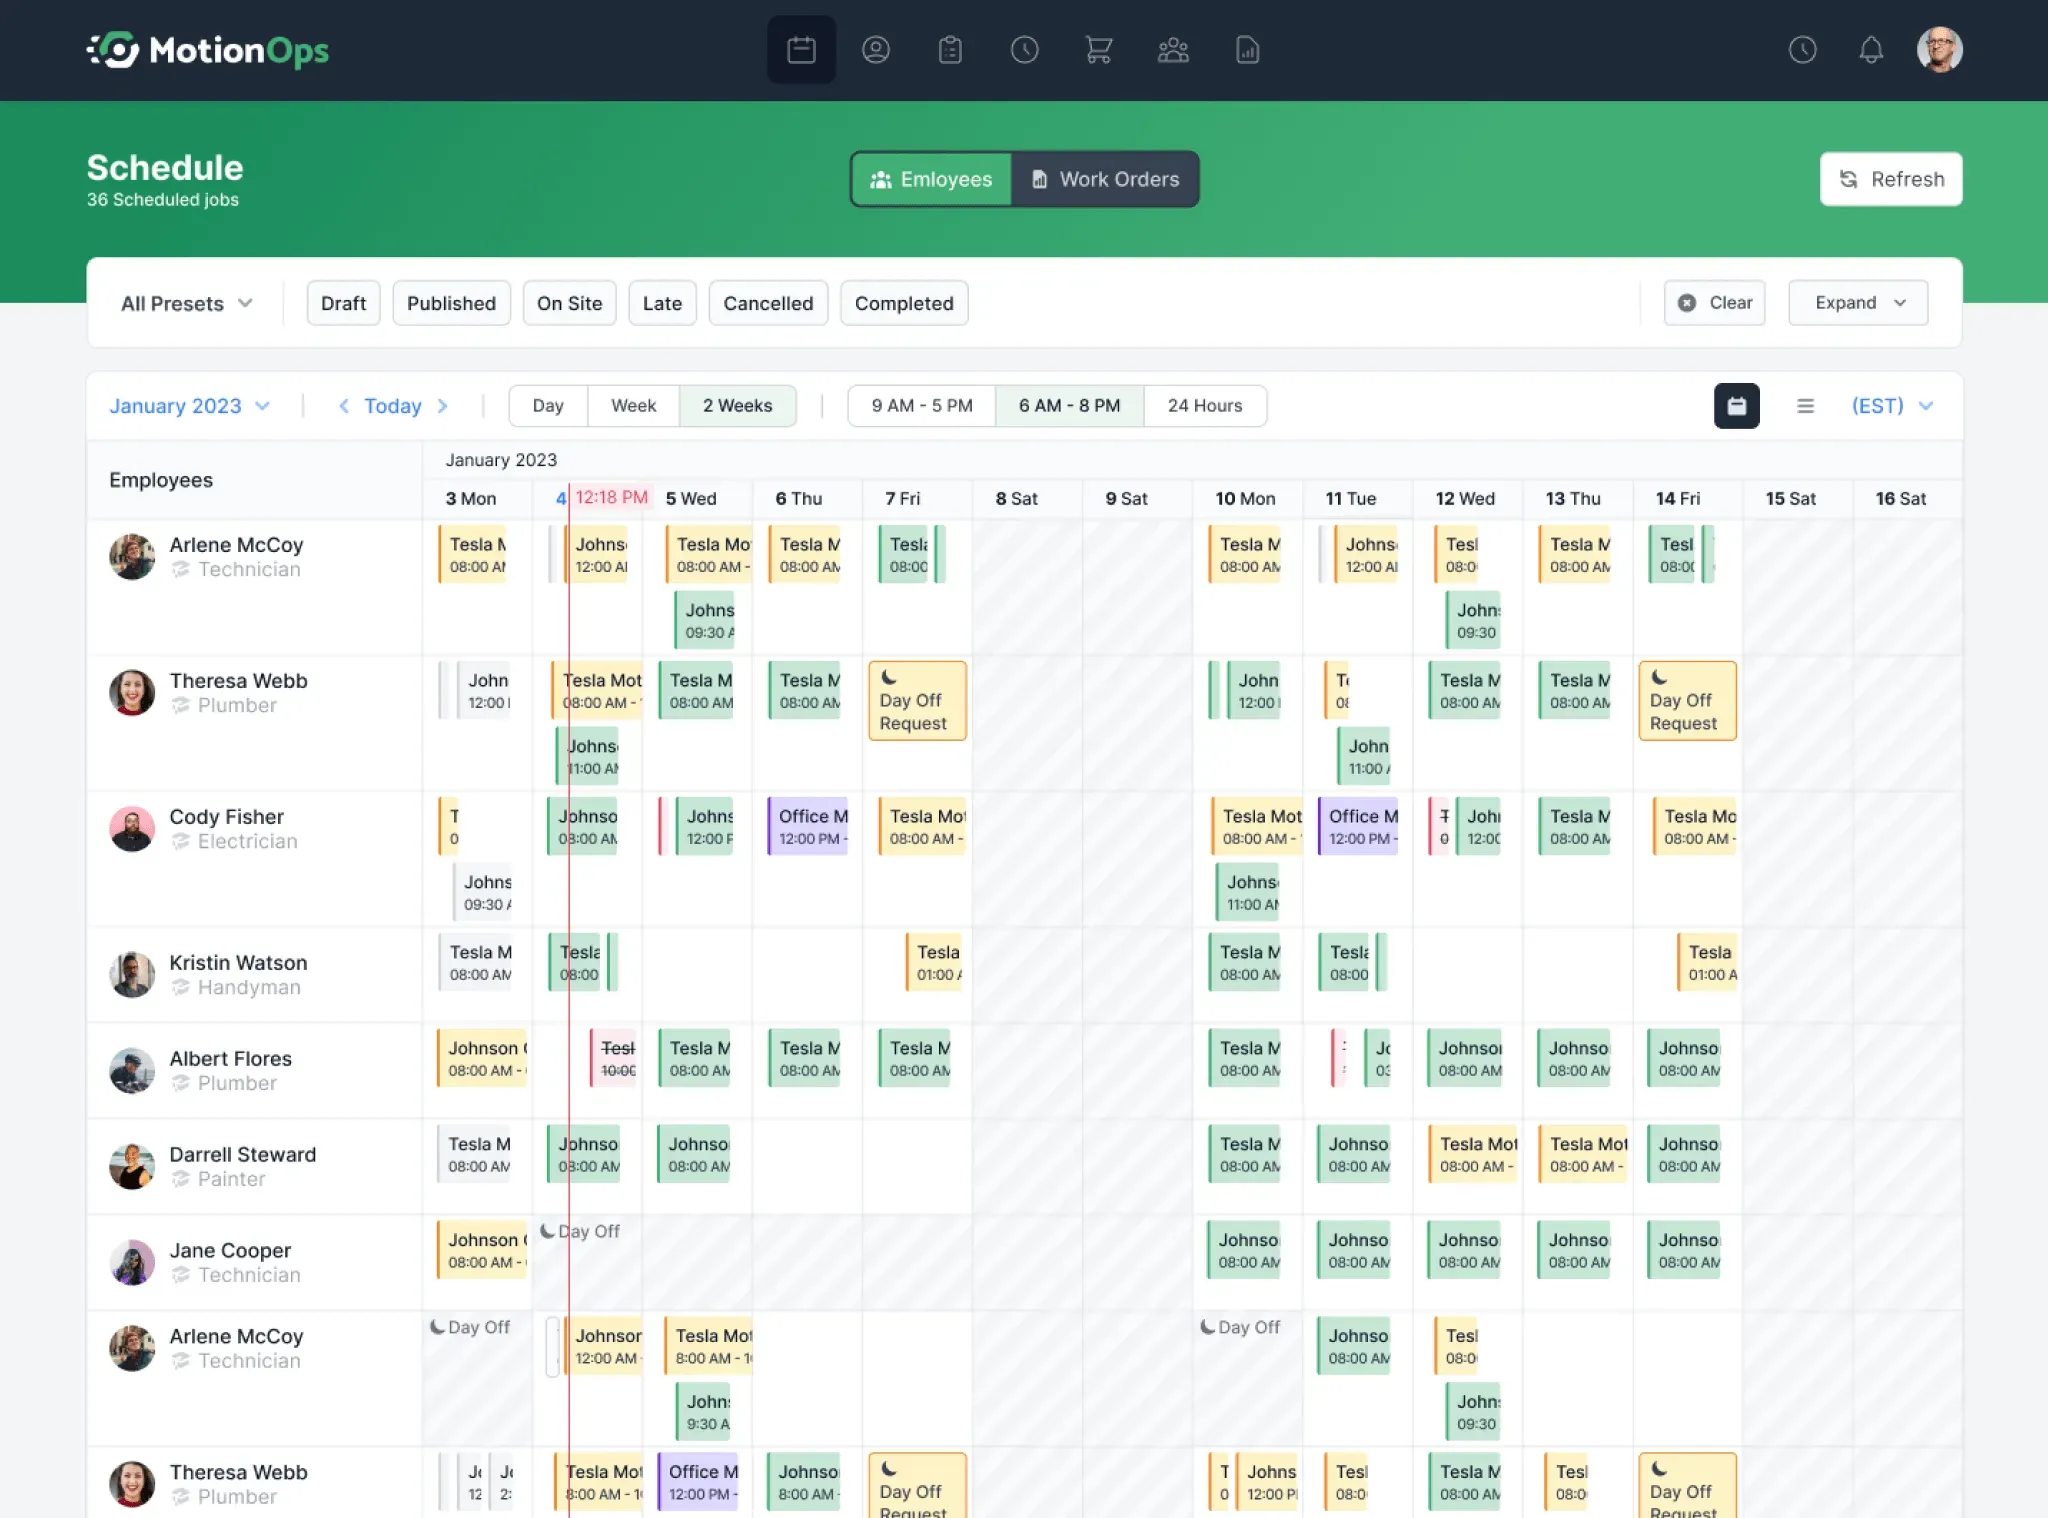Open the EST timezone dropdown
The image size is (2048, 1518).
[1892, 406]
